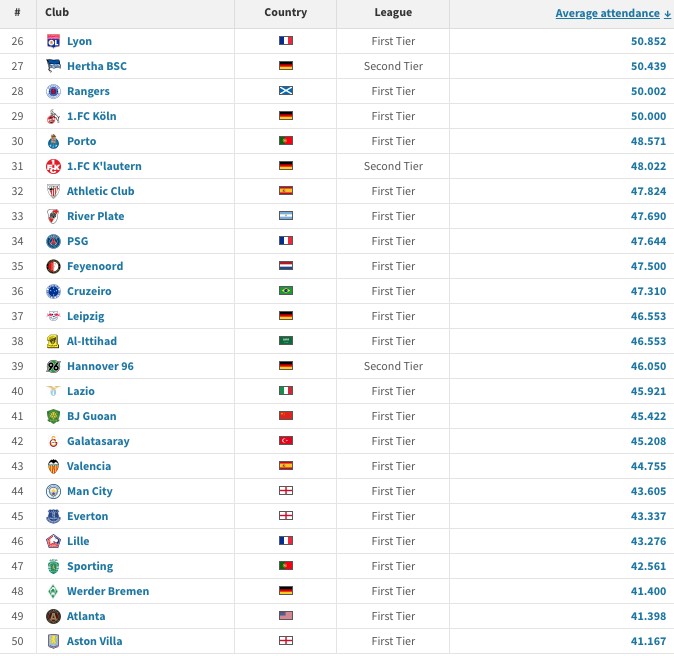Open the Athletic Club link
The width and height of the screenshot is (674, 656).
100,191
